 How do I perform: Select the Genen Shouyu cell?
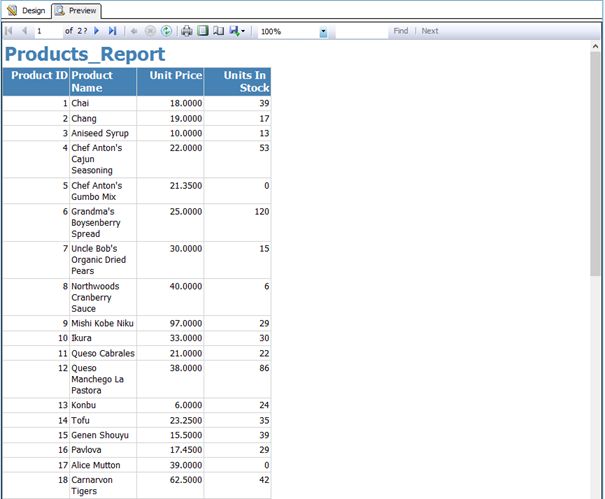pyautogui.click(x=103, y=435)
